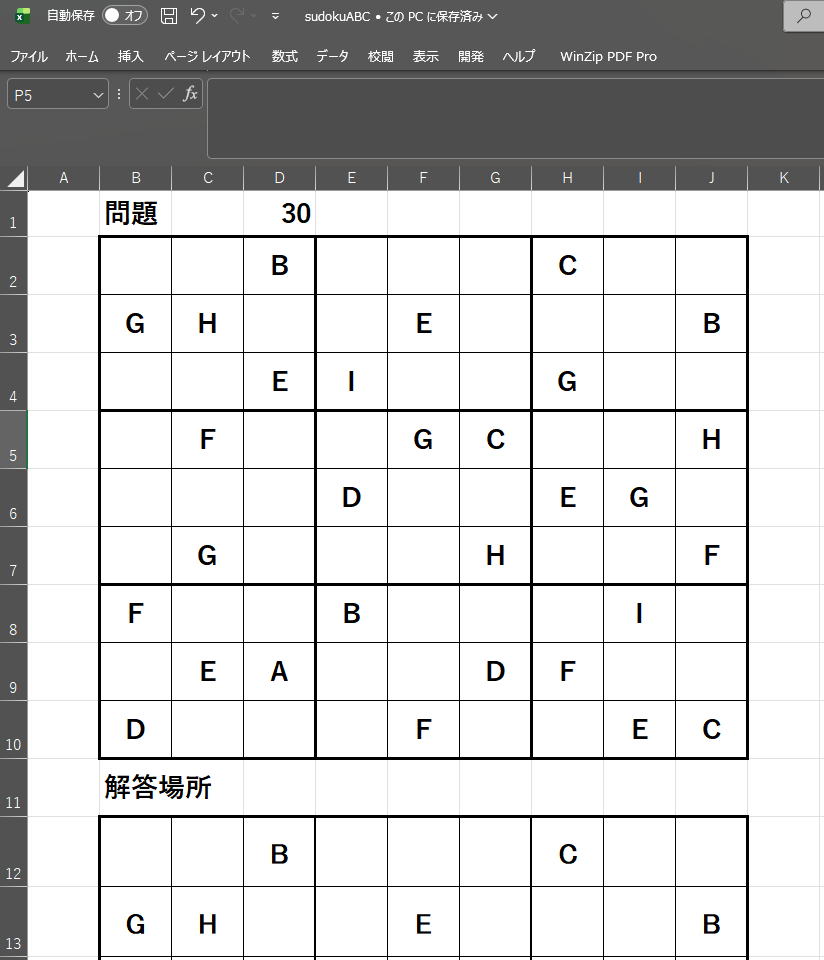Open the Undo history dropdown arrow
Screen dimensions: 824x960
(215, 17)
